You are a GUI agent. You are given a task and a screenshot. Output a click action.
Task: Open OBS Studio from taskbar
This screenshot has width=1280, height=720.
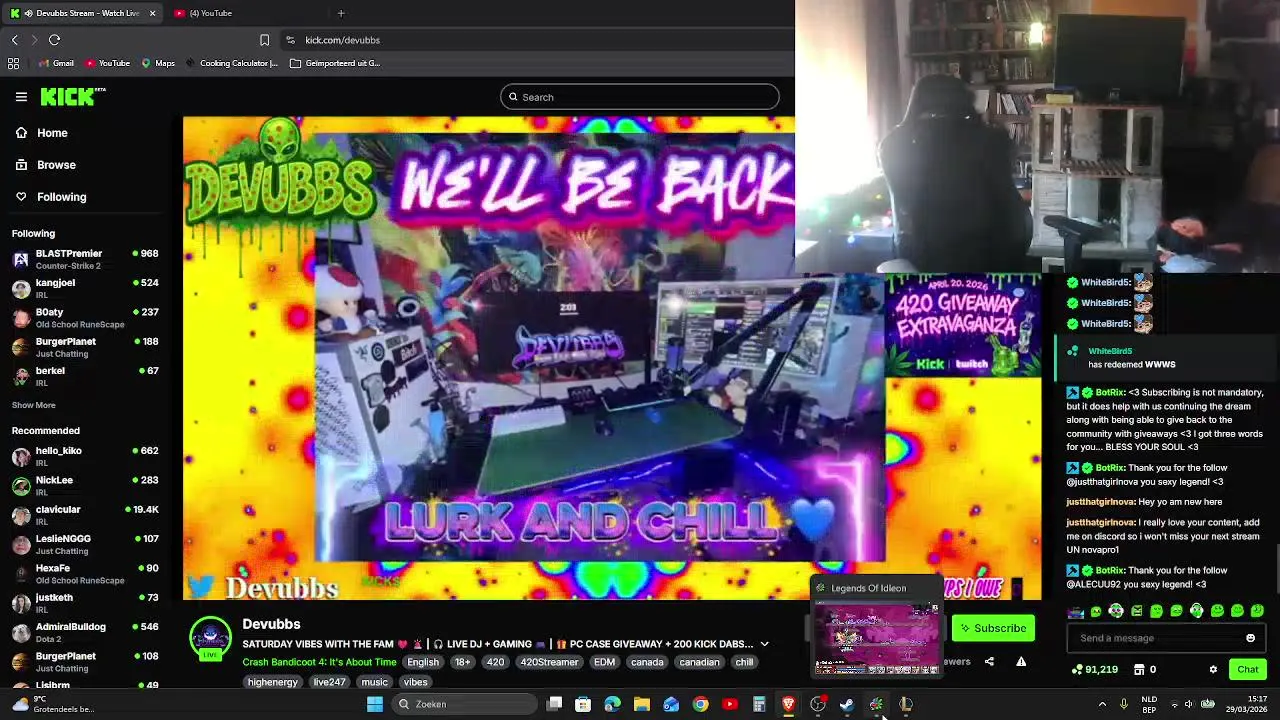[818, 704]
